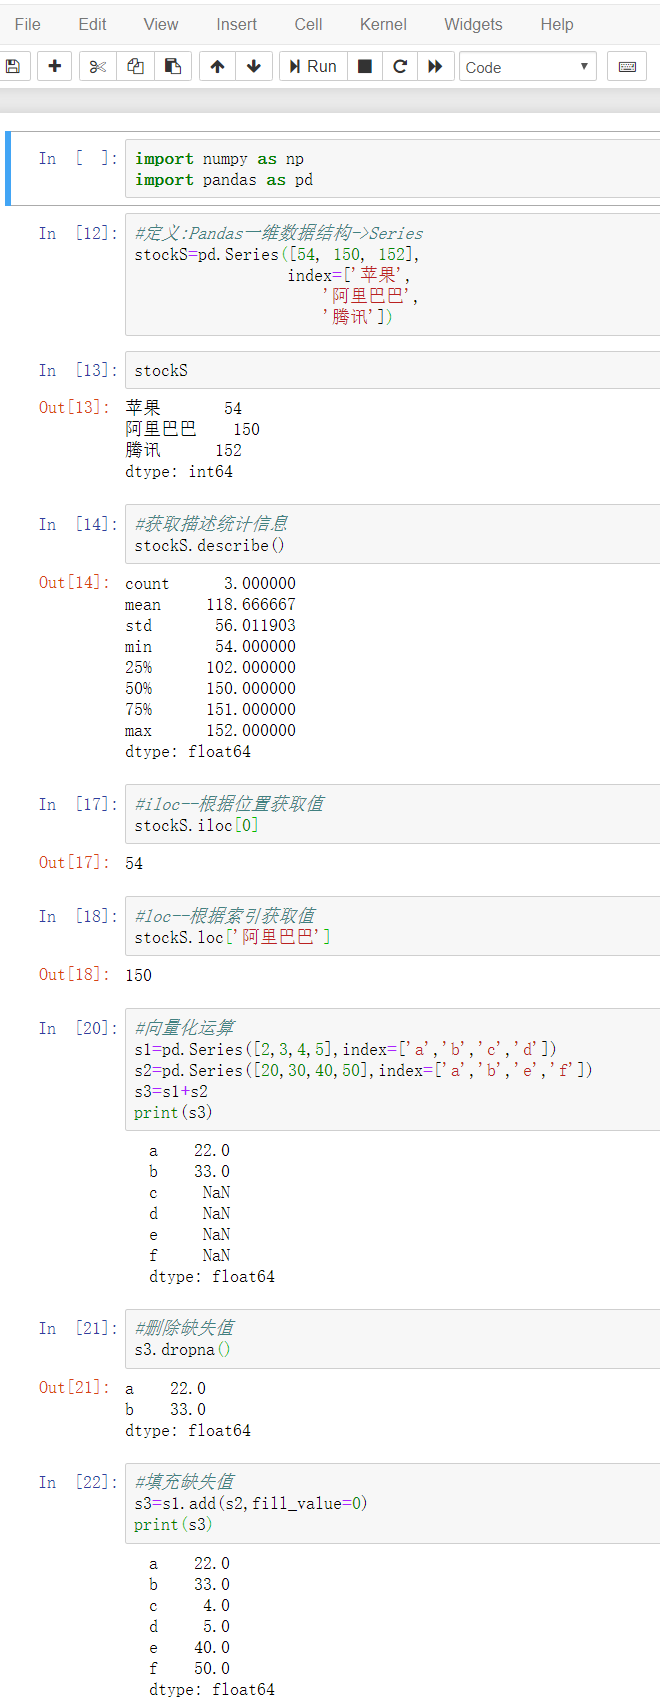Open the Cell menu
Screen dimensions: 660x1705
pos(308,24)
